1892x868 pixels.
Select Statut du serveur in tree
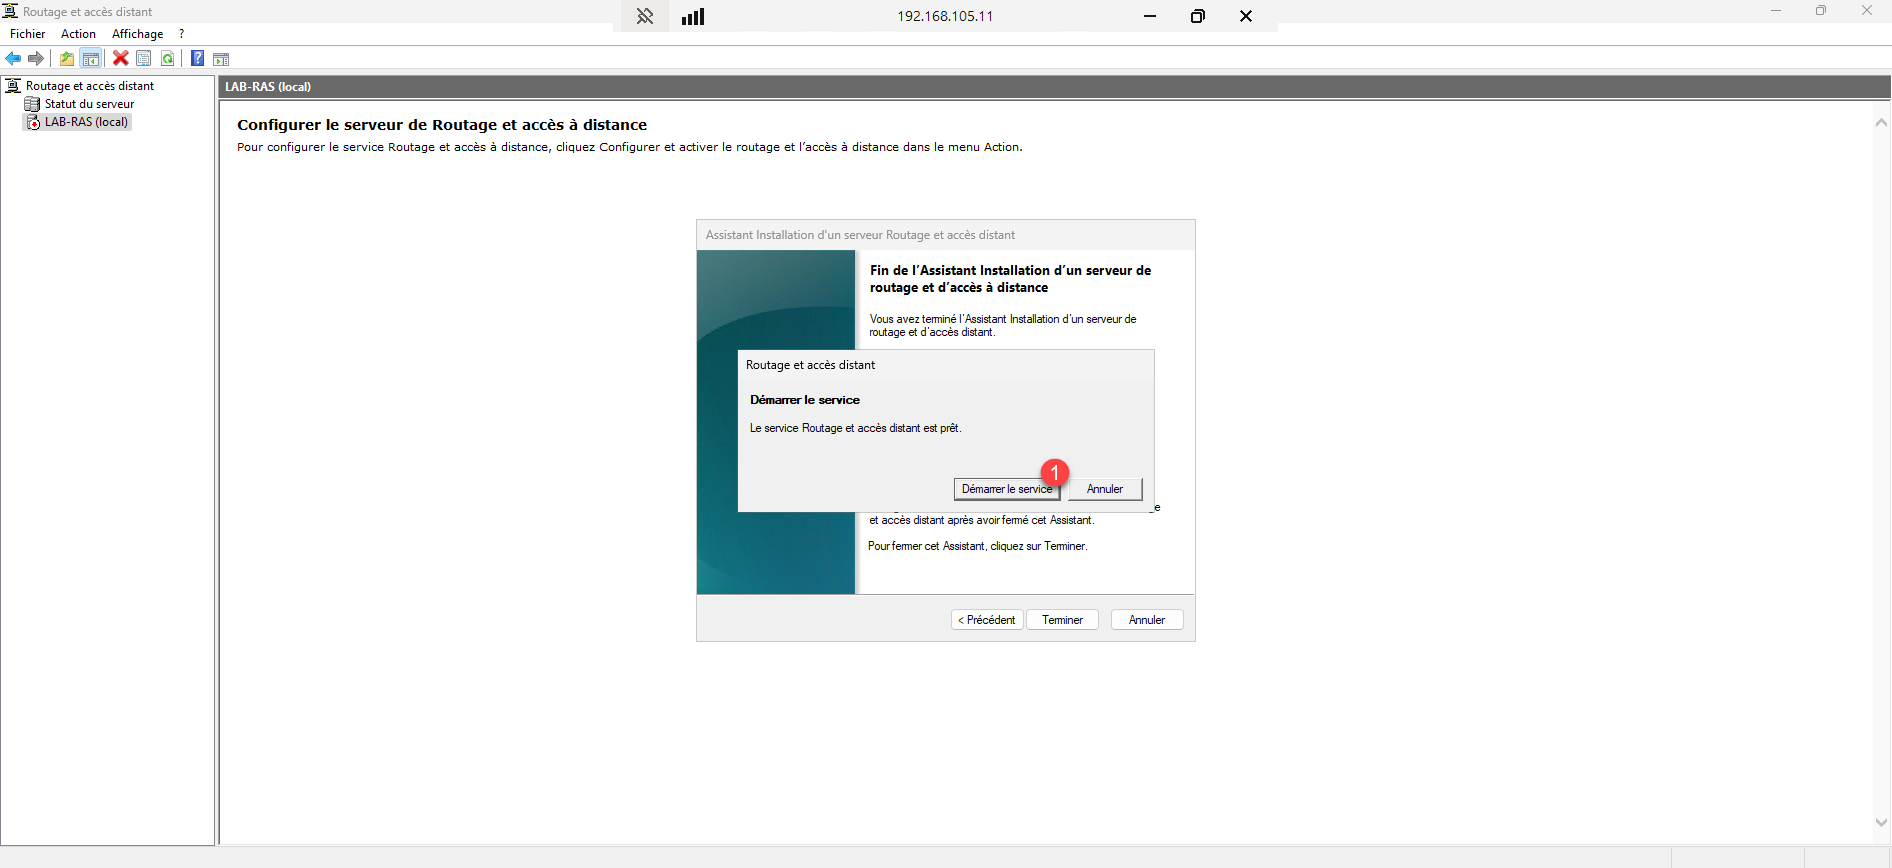tap(89, 104)
